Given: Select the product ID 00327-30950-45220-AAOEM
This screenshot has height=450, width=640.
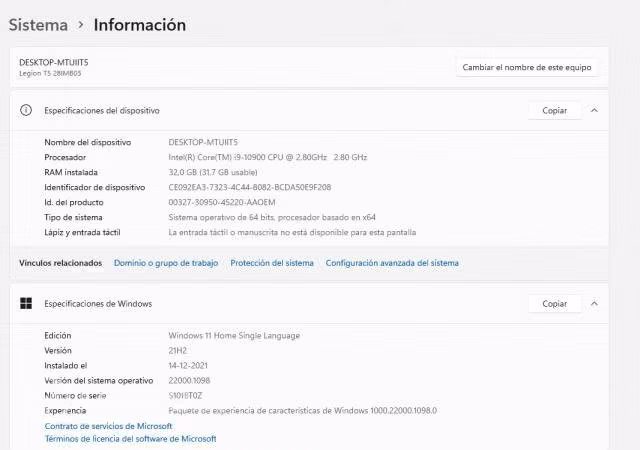Looking at the screenshot, I should click(x=222, y=203).
